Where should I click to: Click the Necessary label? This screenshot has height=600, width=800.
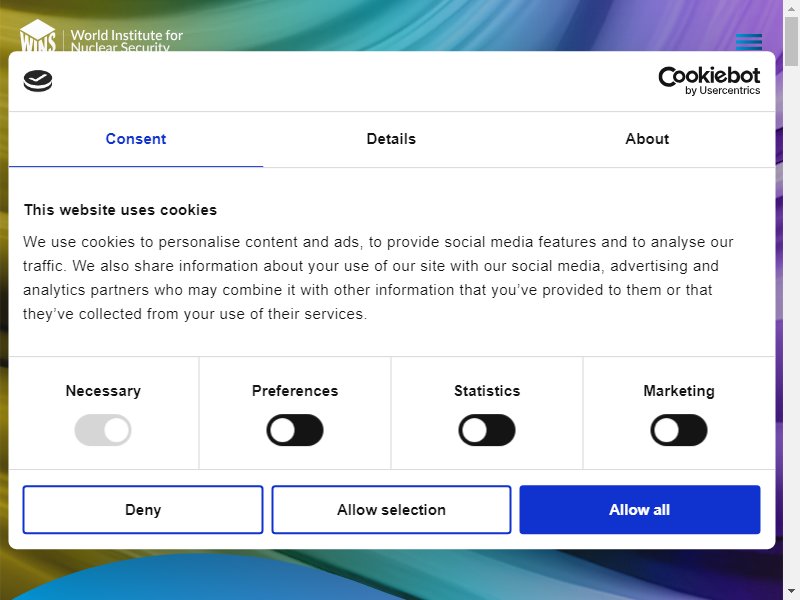coord(103,391)
